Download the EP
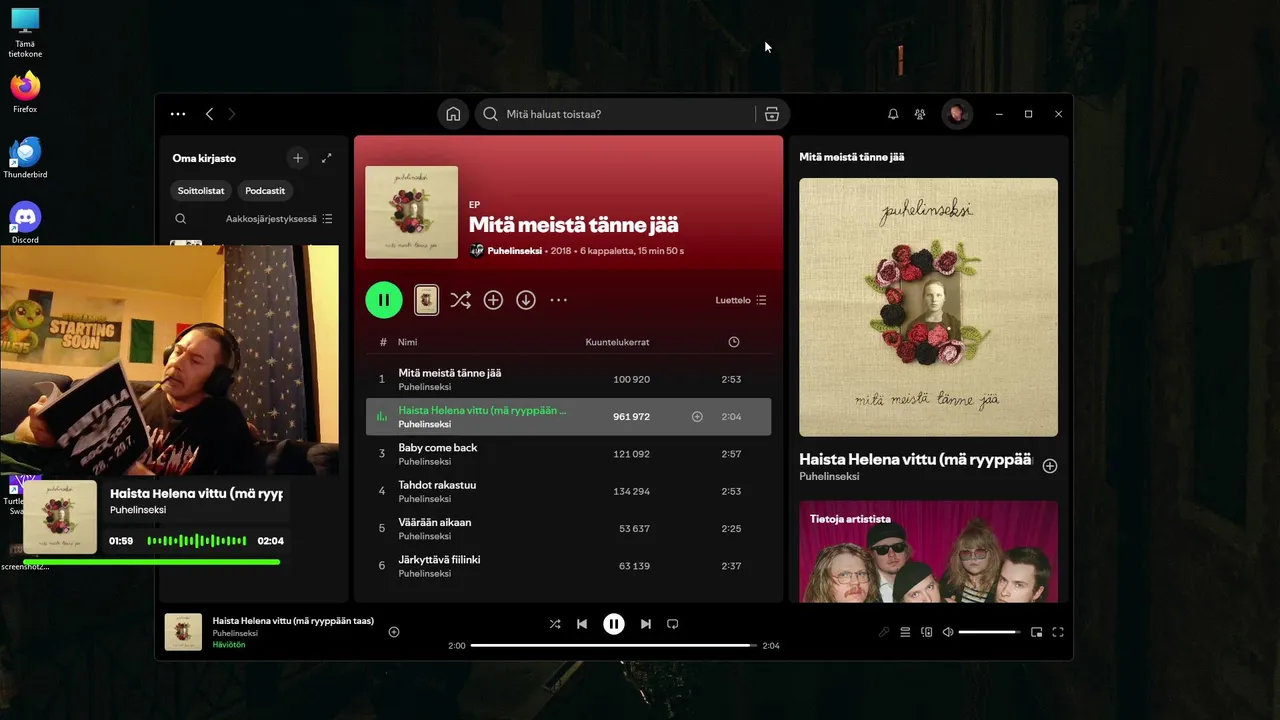 pyautogui.click(x=526, y=300)
